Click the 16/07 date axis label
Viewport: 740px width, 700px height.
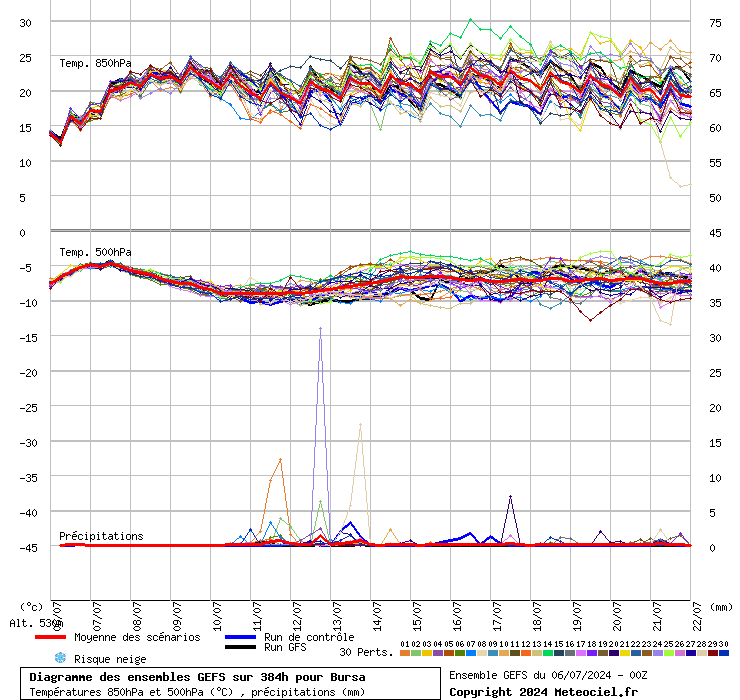pos(457,616)
